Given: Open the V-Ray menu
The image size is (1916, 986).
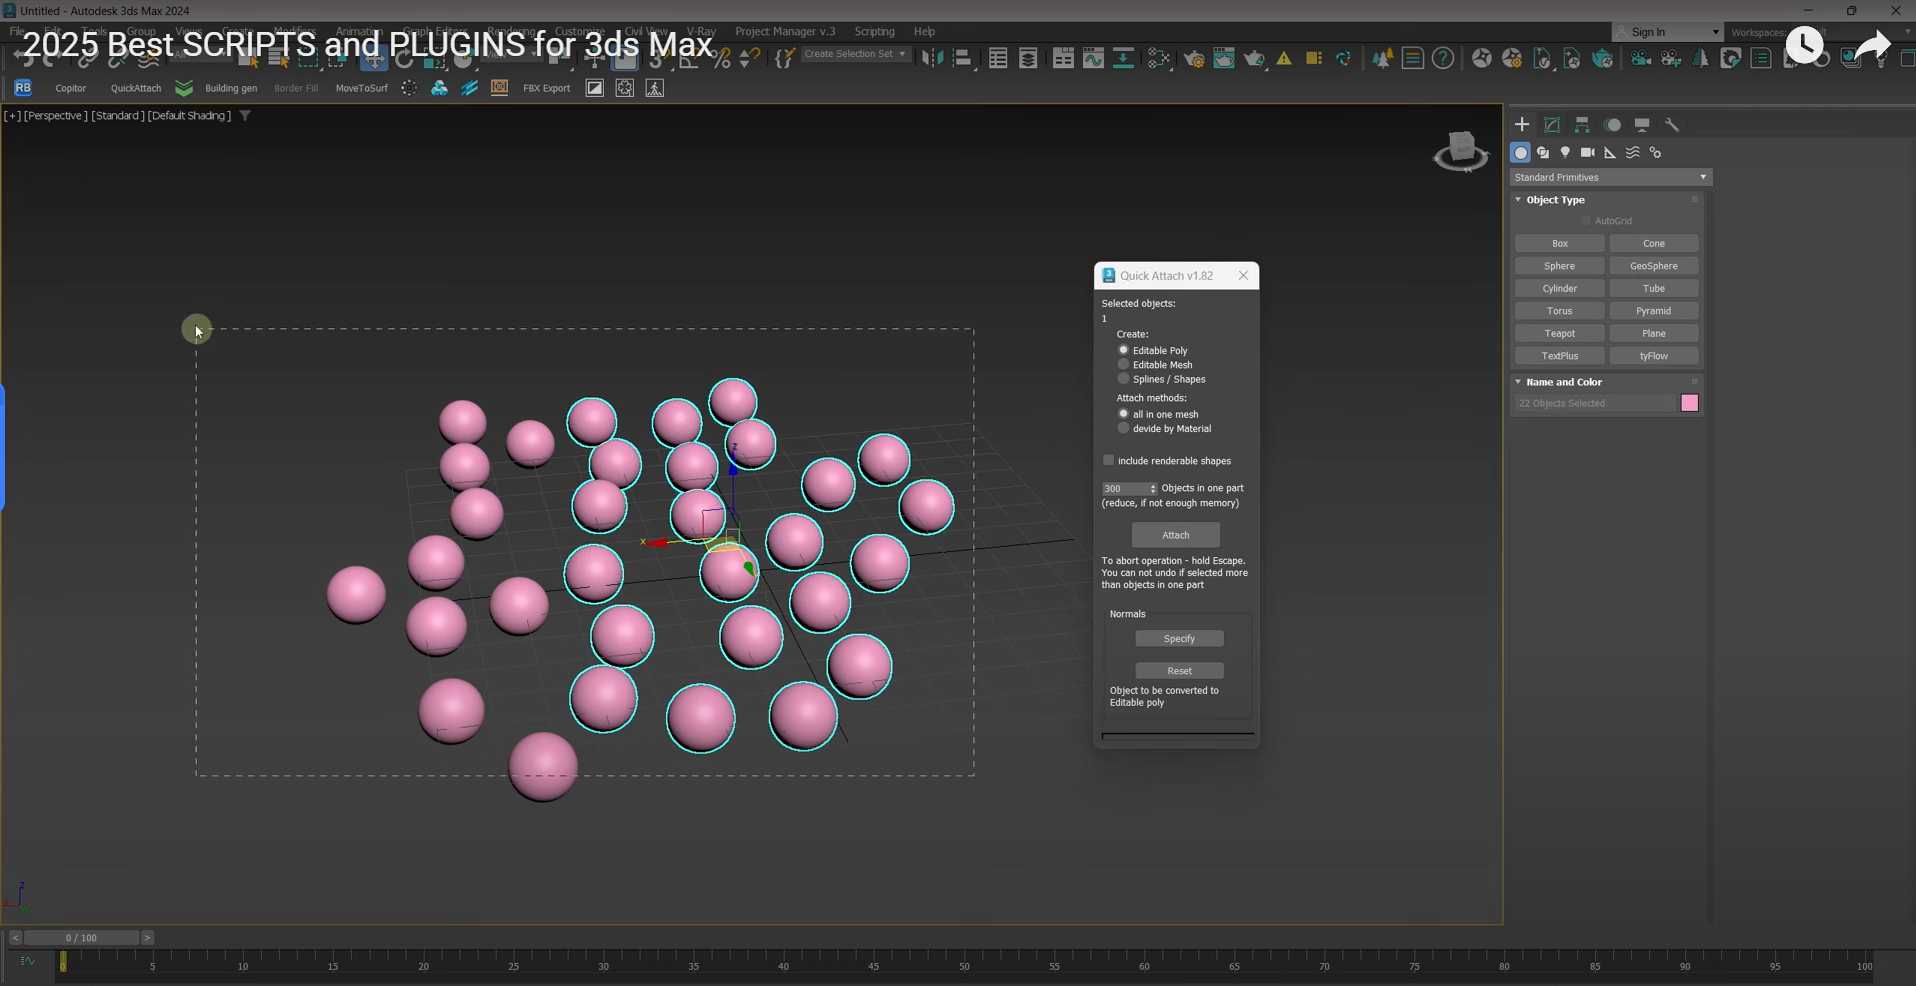Looking at the screenshot, I should click(701, 32).
